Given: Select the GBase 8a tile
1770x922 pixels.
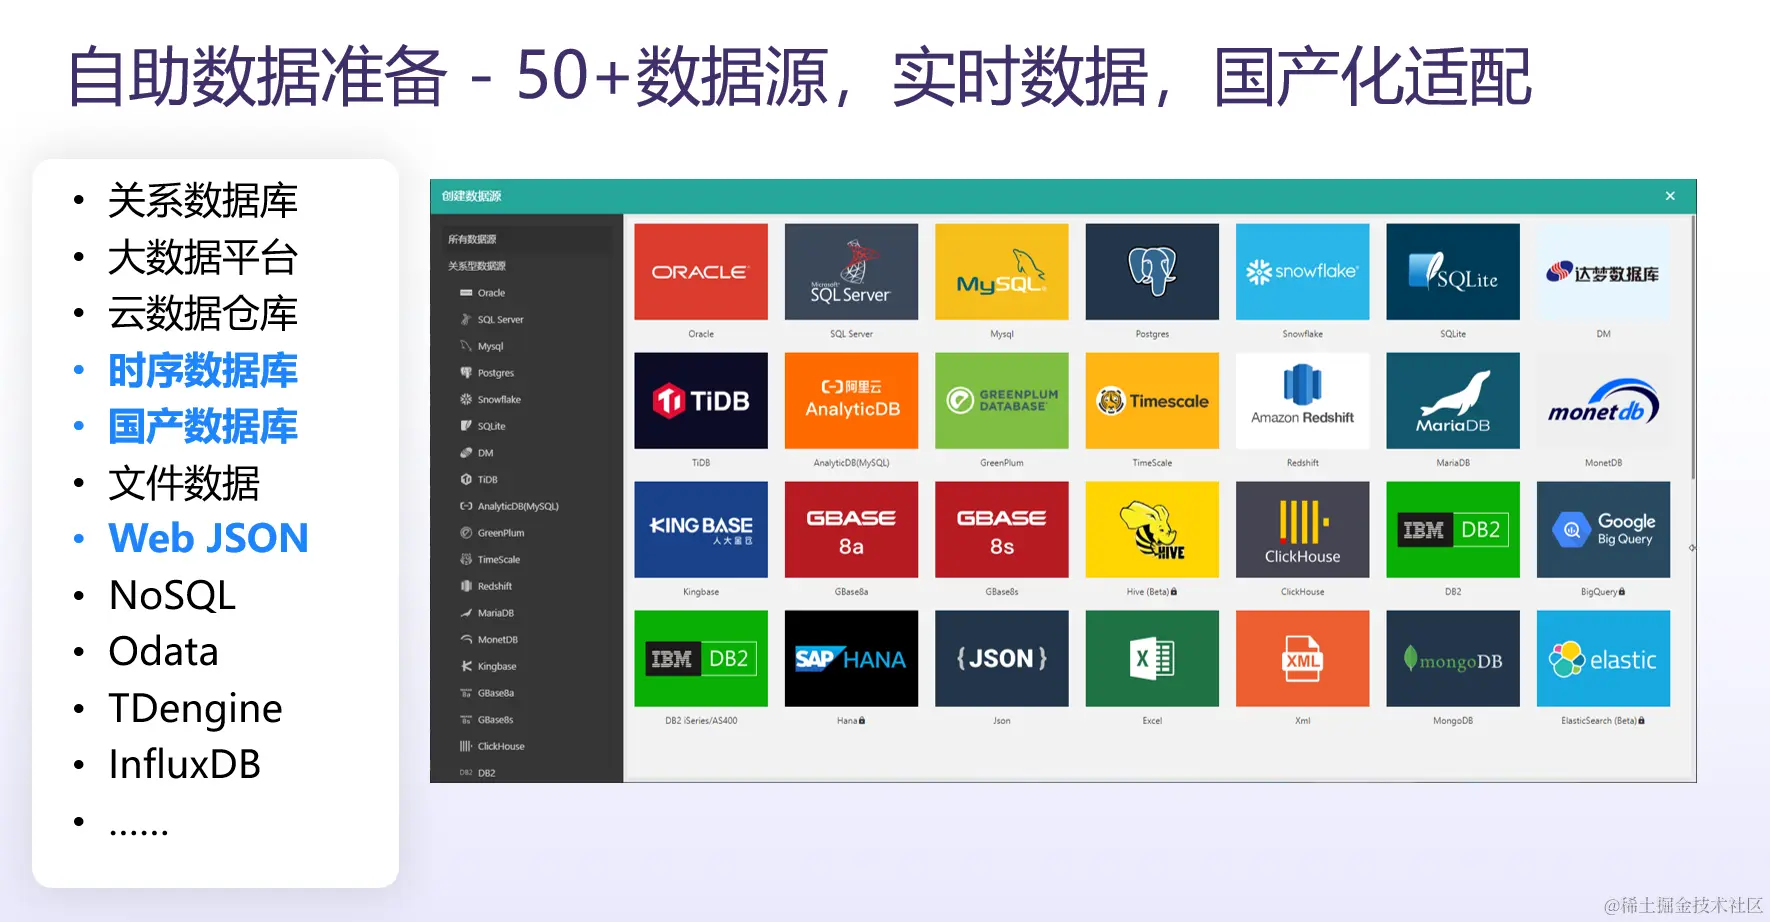Looking at the screenshot, I should [x=851, y=530].
